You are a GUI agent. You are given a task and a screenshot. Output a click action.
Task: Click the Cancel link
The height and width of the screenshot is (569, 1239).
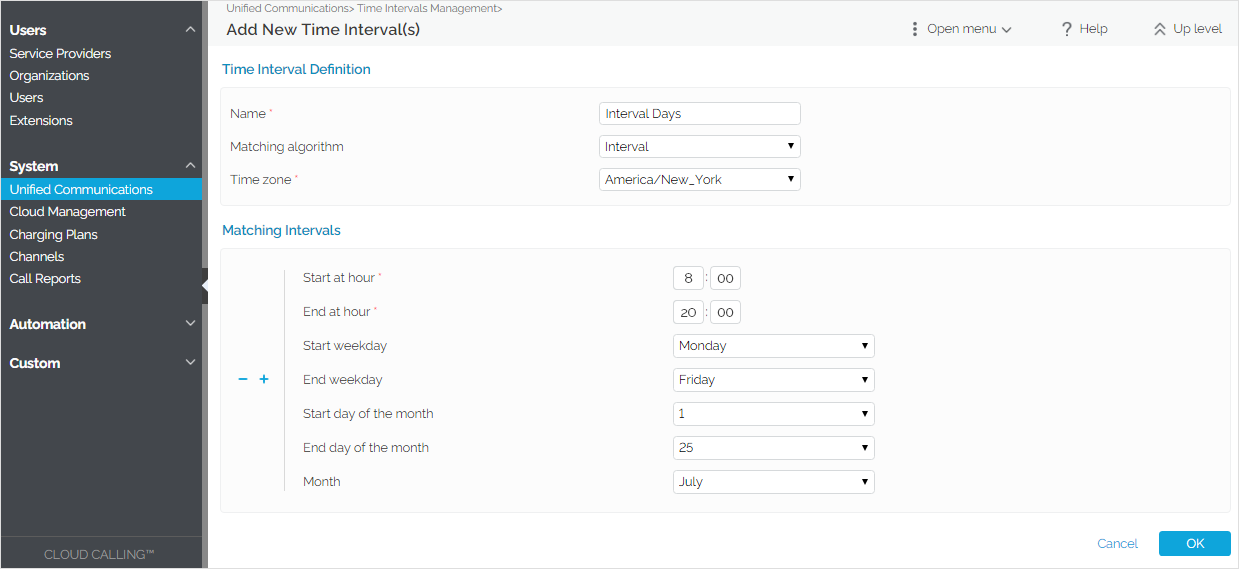coord(1117,543)
